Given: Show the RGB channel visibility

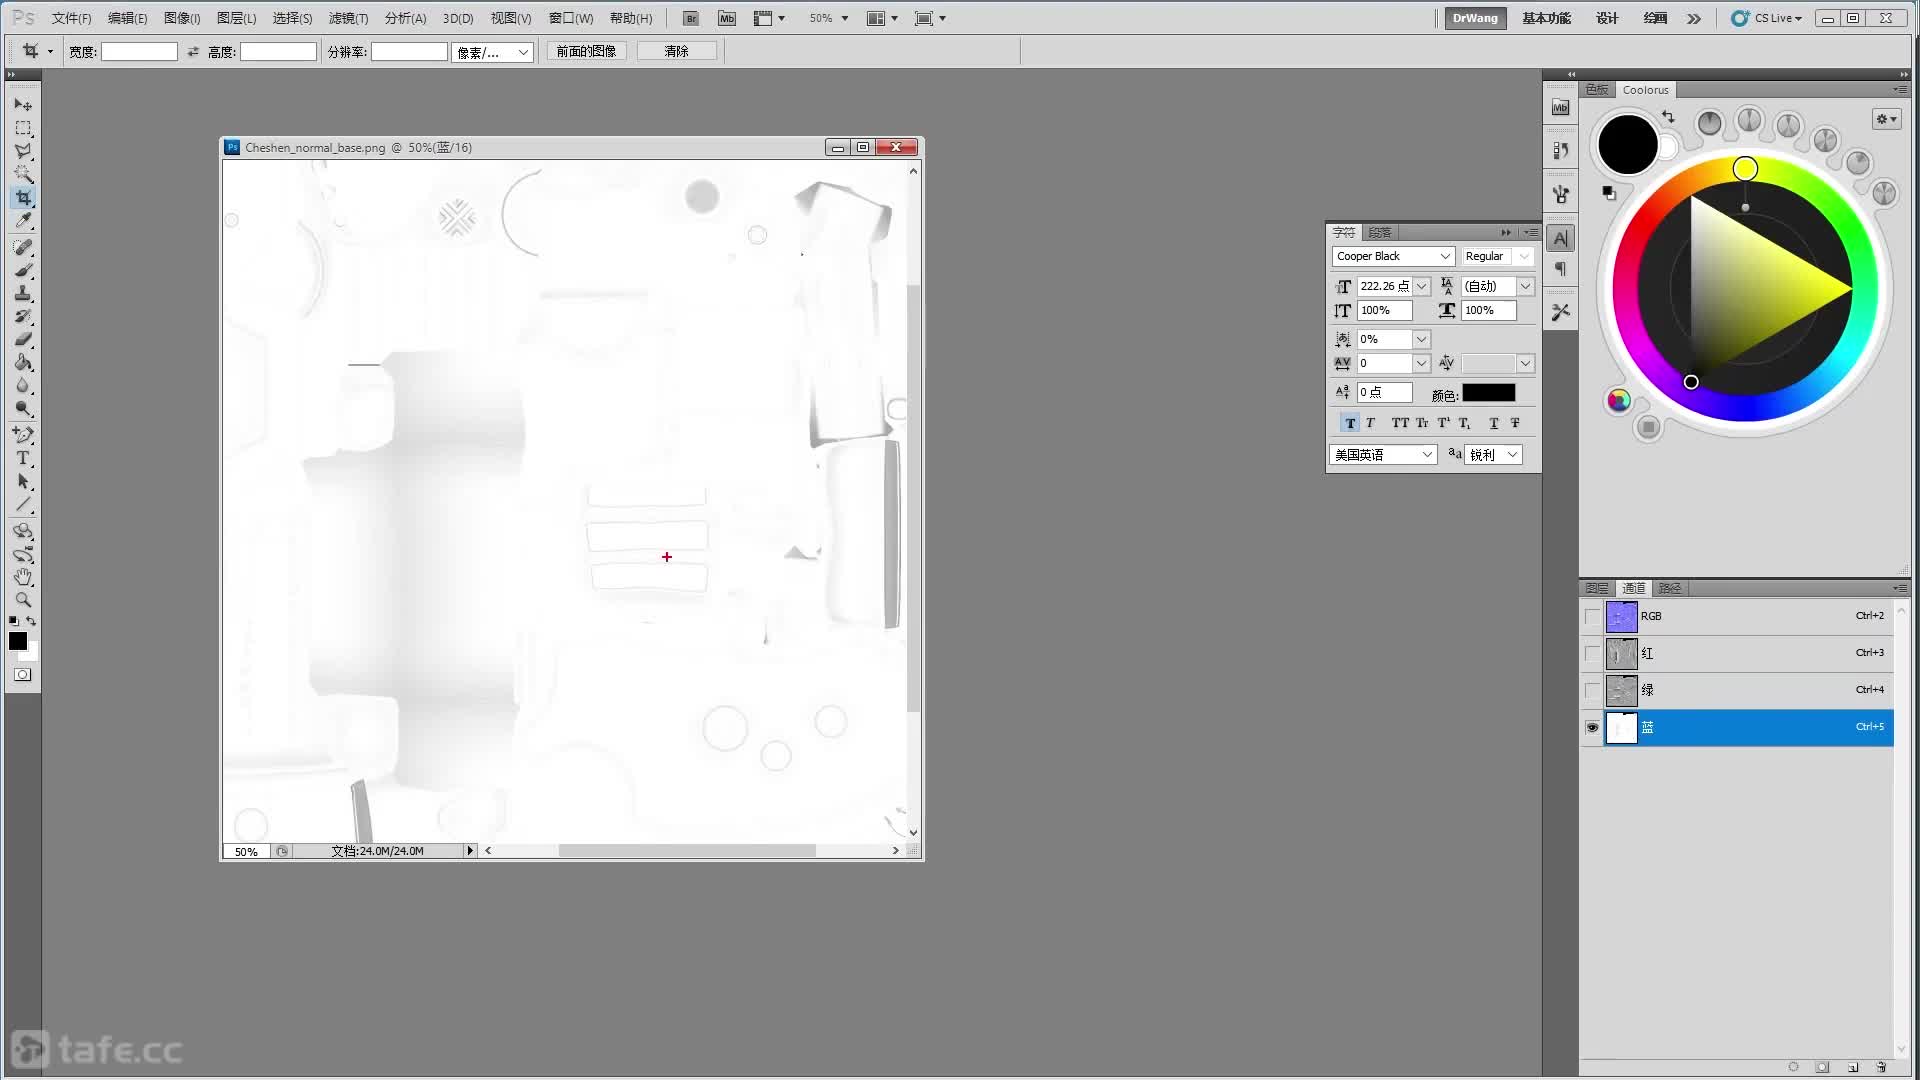Looking at the screenshot, I should pyautogui.click(x=1592, y=616).
